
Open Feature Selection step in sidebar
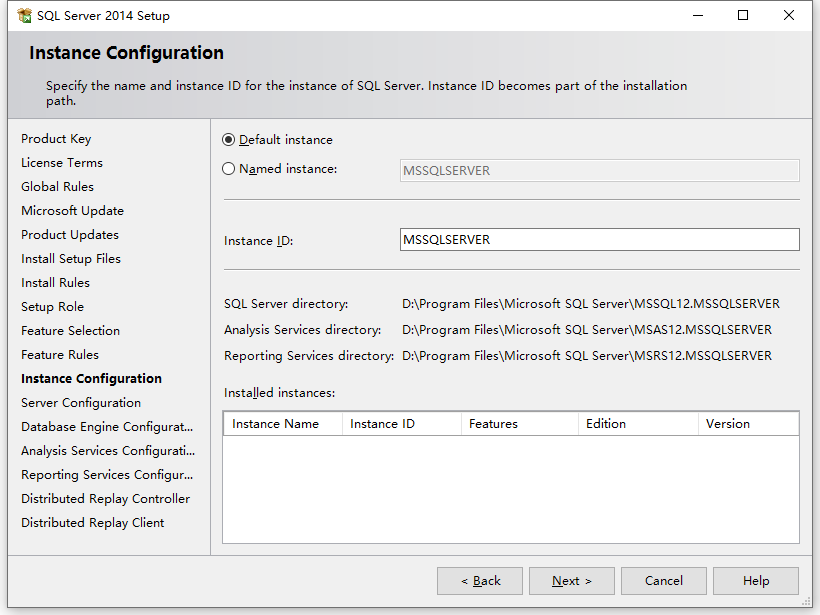coord(71,331)
